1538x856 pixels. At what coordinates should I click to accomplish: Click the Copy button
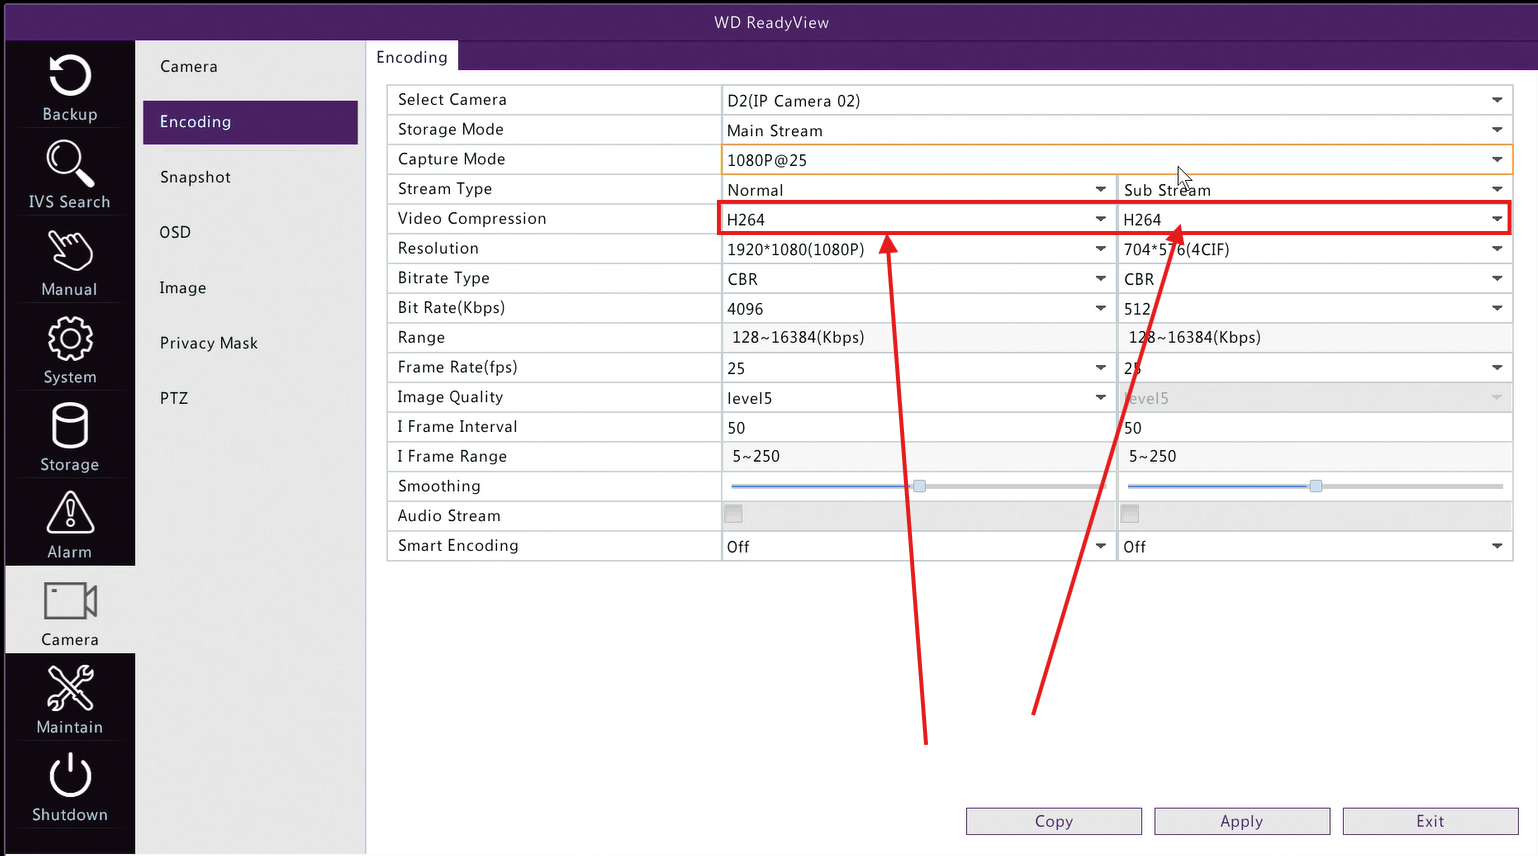1054,821
